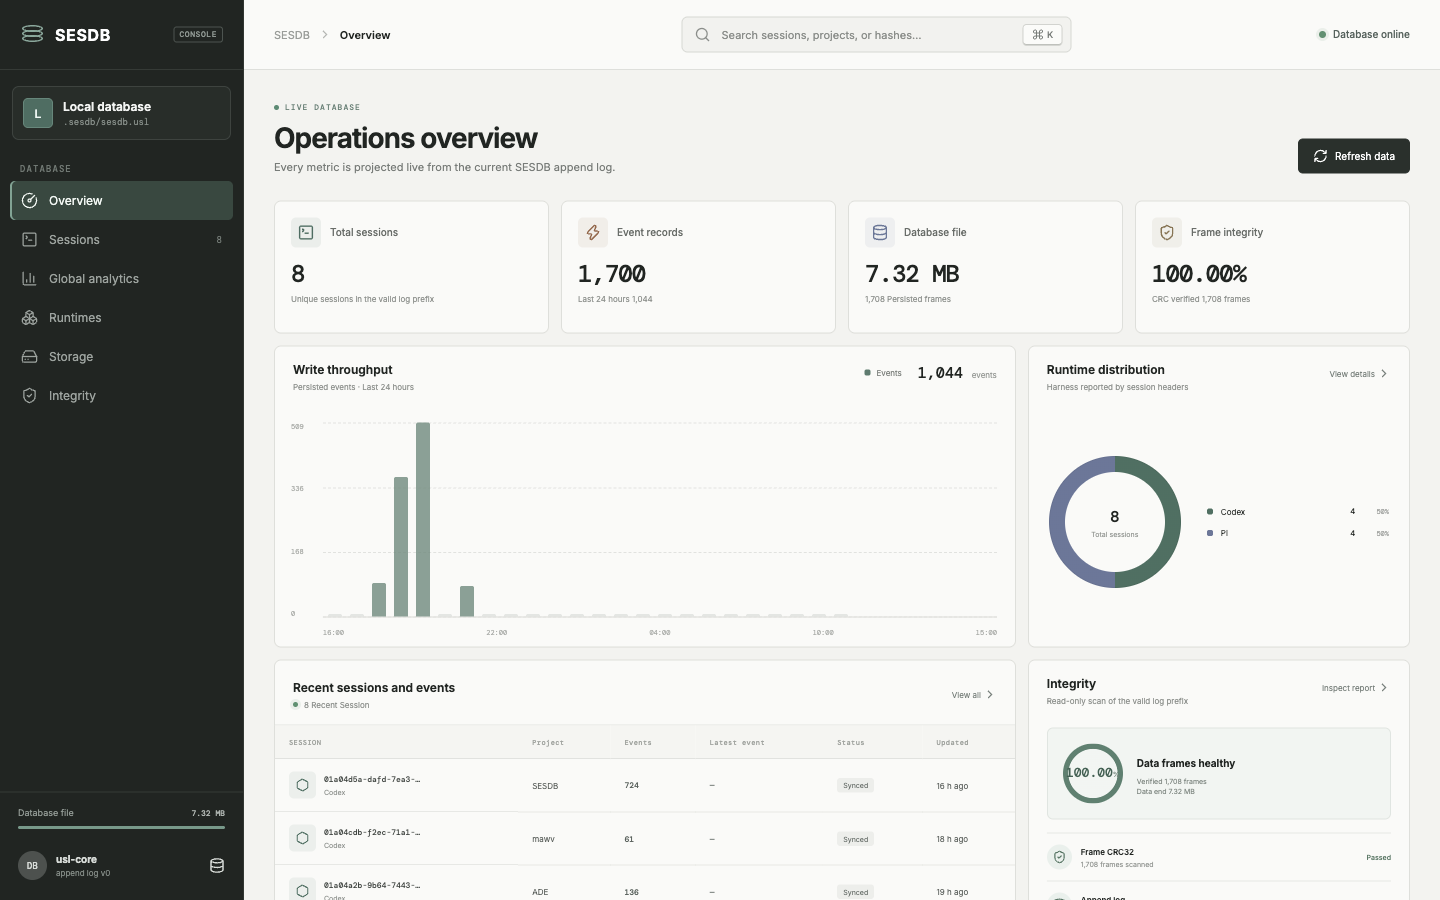This screenshot has width=1440, height=900.
Task: Open View all recent sessions
Action: tap(973, 695)
